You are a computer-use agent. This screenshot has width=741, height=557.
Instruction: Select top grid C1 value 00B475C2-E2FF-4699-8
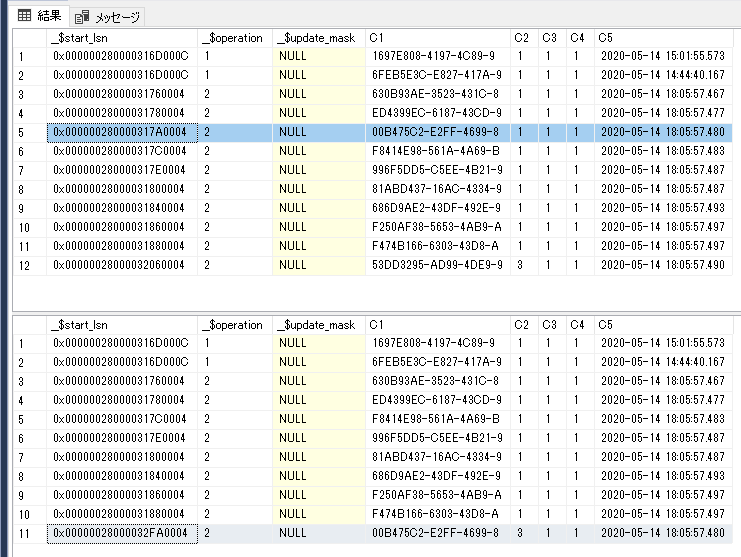[x=438, y=132]
